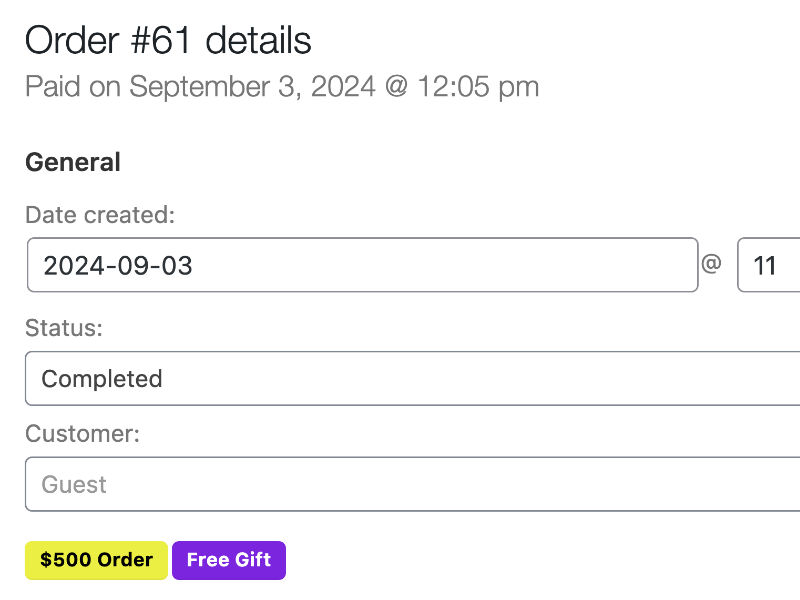
Task: Click the Date created label
Action: pyautogui.click(x=99, y=214)
